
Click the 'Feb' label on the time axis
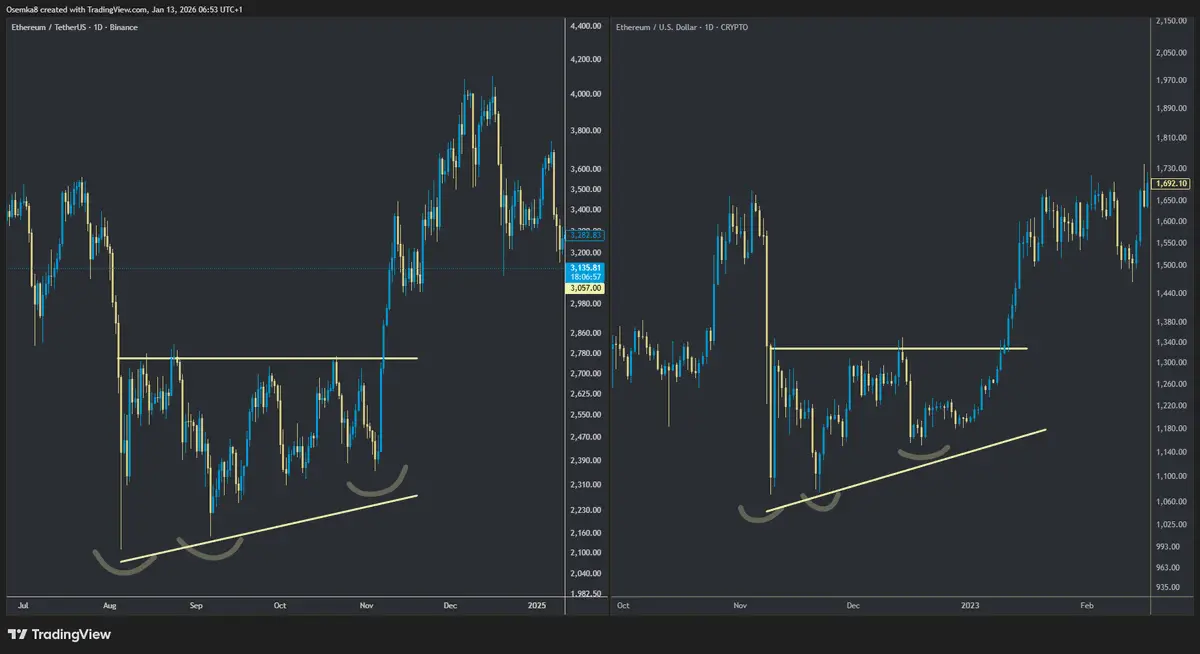(1089, 606)
